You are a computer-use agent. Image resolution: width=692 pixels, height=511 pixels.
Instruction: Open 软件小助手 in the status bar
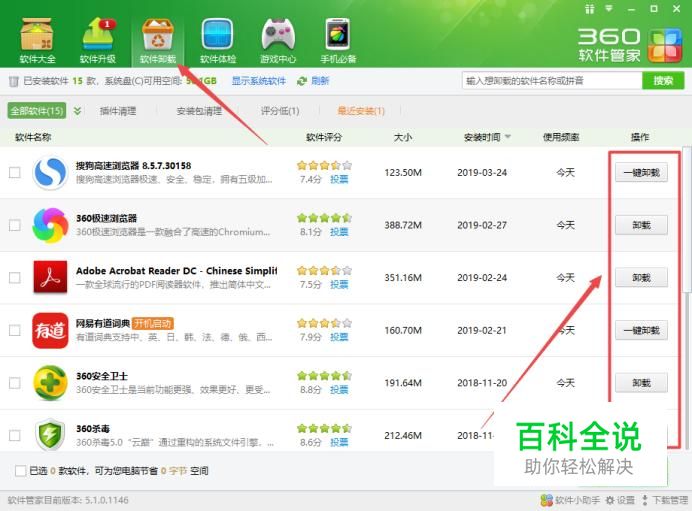[570, 500]
